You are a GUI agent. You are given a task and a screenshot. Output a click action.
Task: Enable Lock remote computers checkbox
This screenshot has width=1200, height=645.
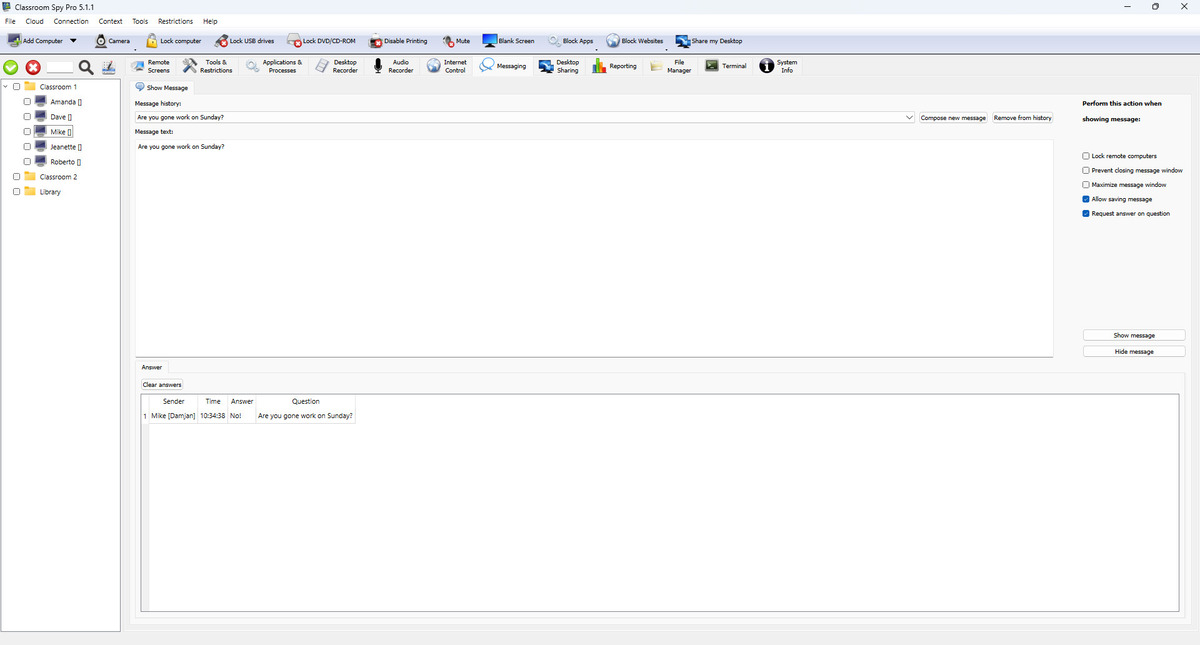pyautogui.click(x=1086, y=156)
